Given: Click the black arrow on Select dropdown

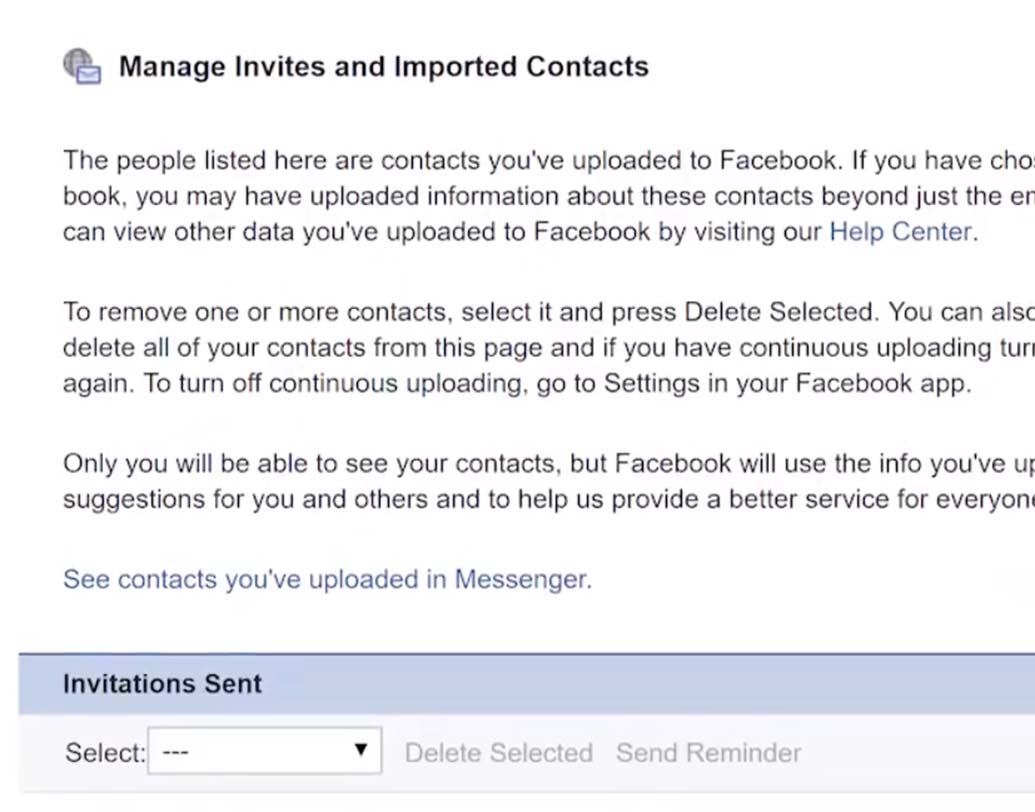Looking at the screenshot, I should (361, 750).
